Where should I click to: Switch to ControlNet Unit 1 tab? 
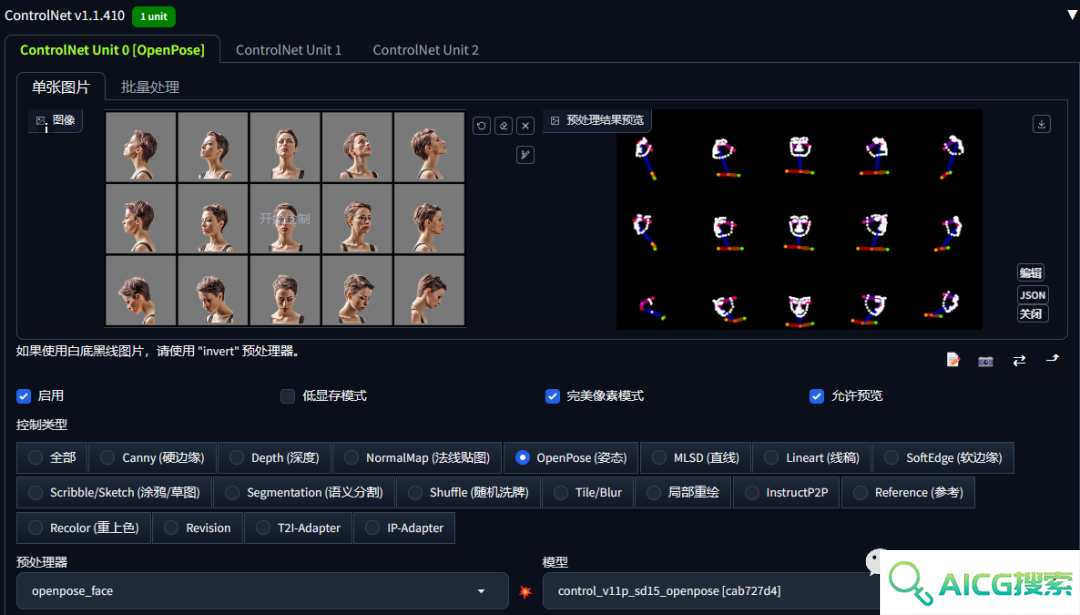(x=289, y=50)
